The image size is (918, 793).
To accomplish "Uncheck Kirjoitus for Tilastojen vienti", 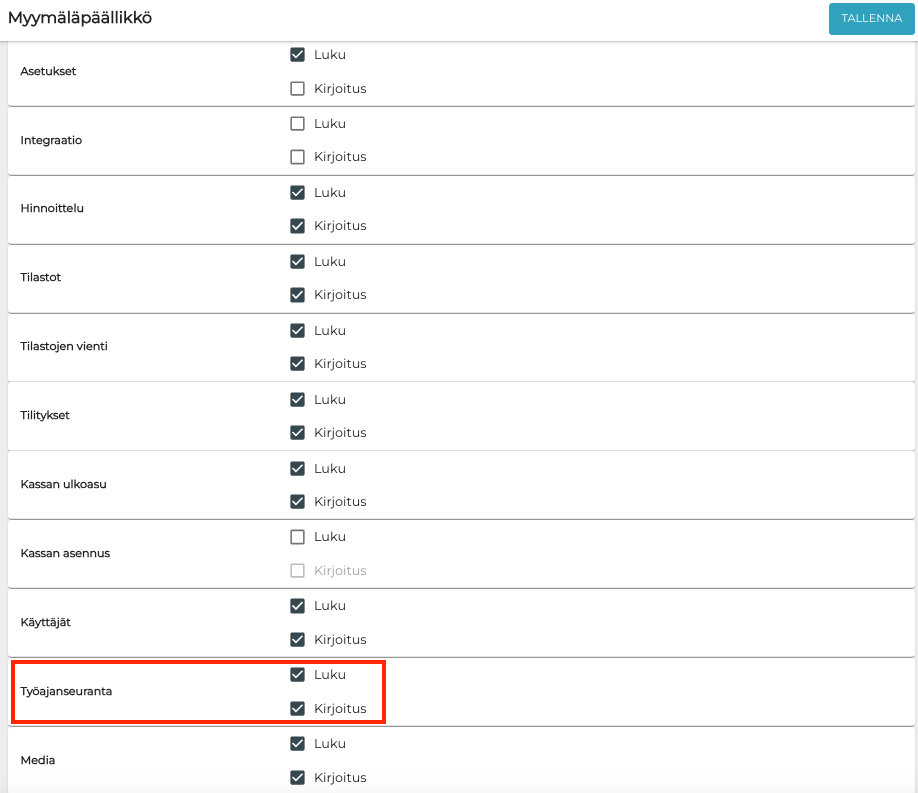I will pos(297,364).
